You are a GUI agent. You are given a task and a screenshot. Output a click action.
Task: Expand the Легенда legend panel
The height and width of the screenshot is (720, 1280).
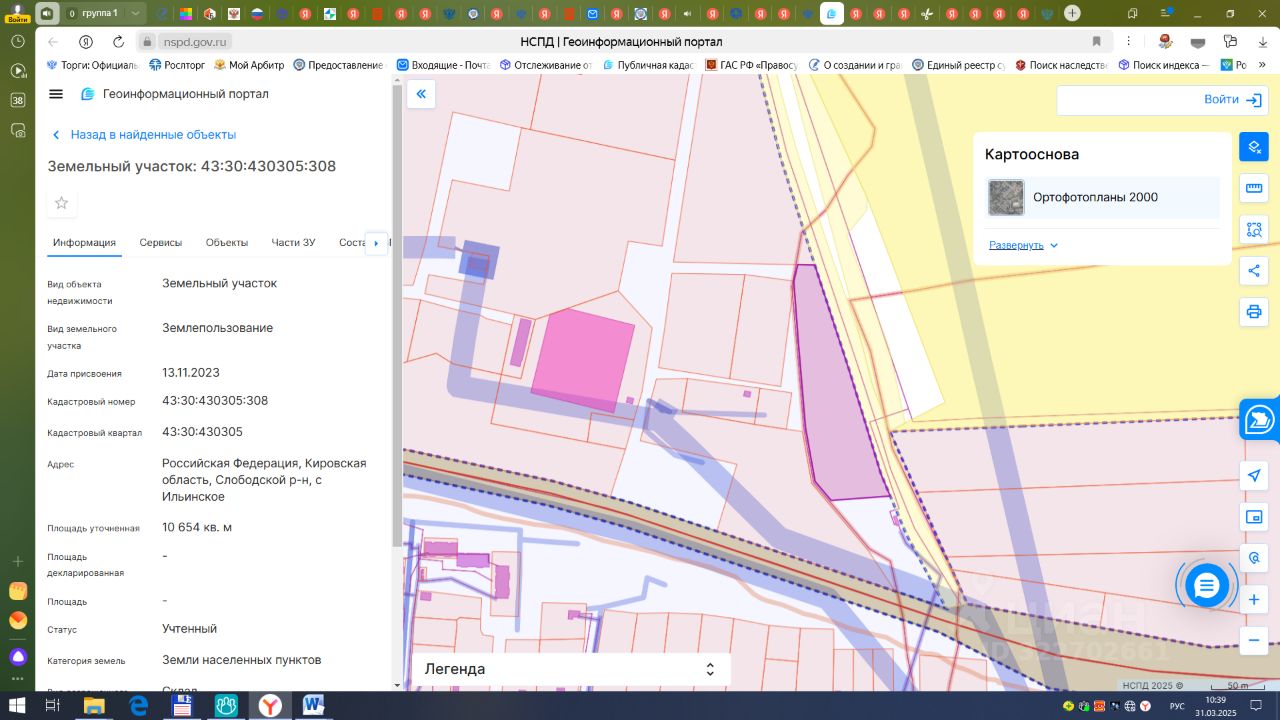(570, 669)
